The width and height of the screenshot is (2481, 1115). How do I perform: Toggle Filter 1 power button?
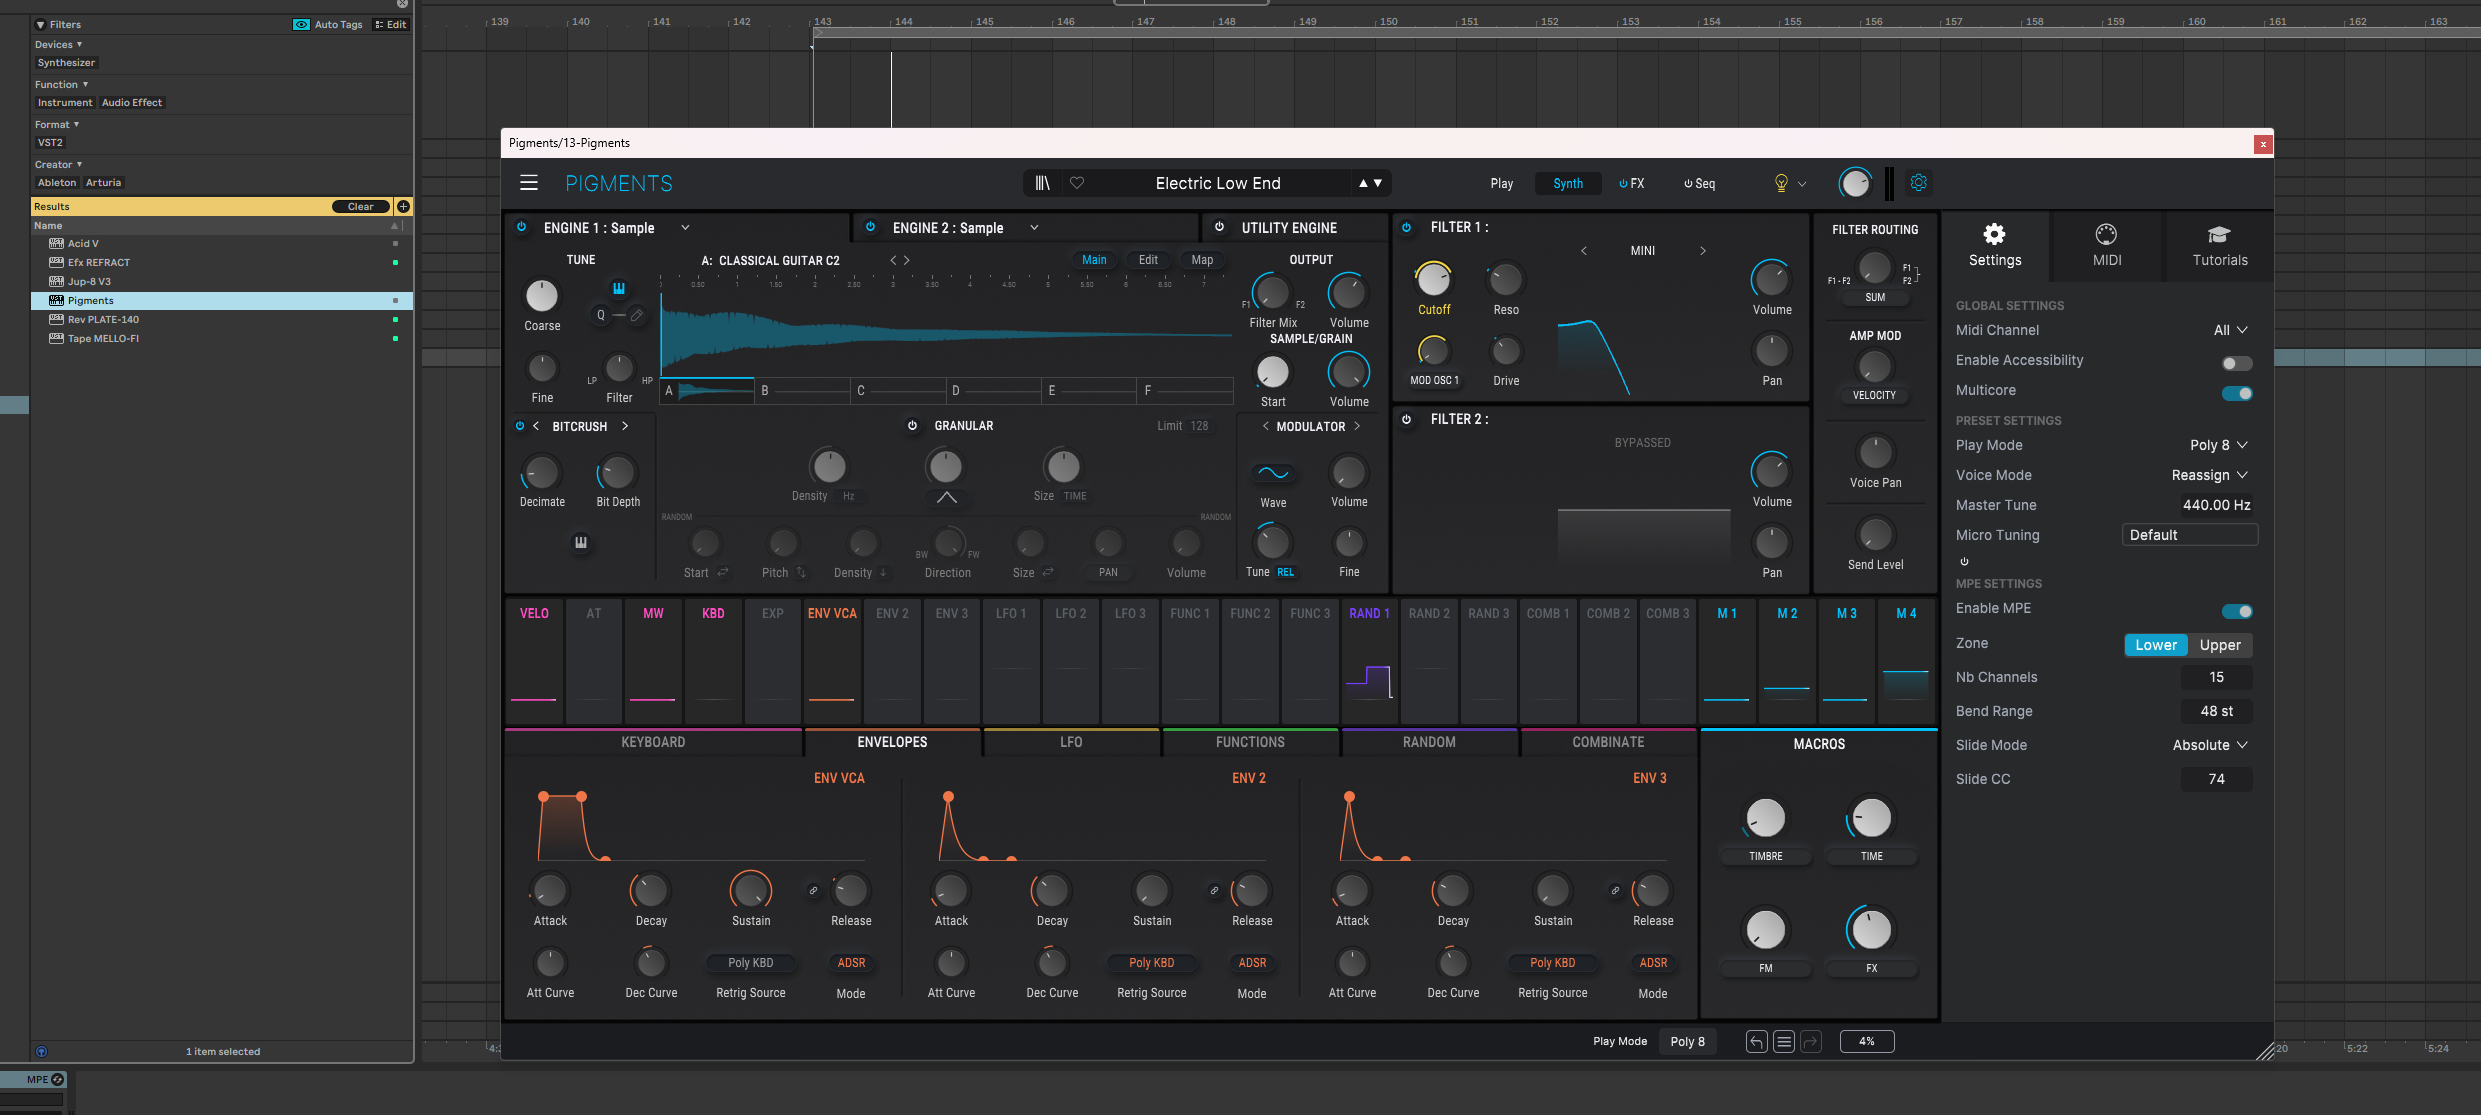click(x=1407, y=227)
